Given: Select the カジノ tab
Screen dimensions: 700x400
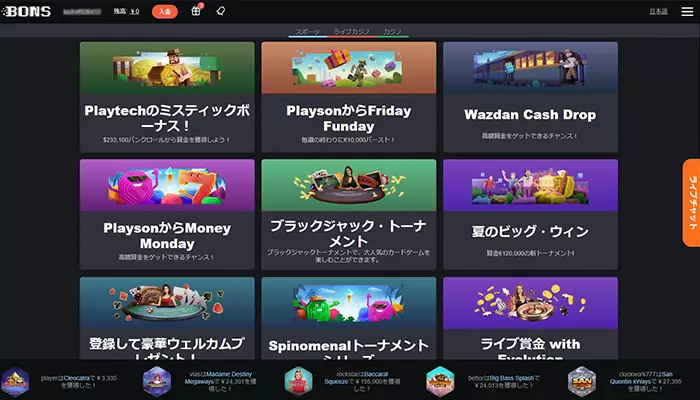Looking at the screenshot, I should coord(392,32).
